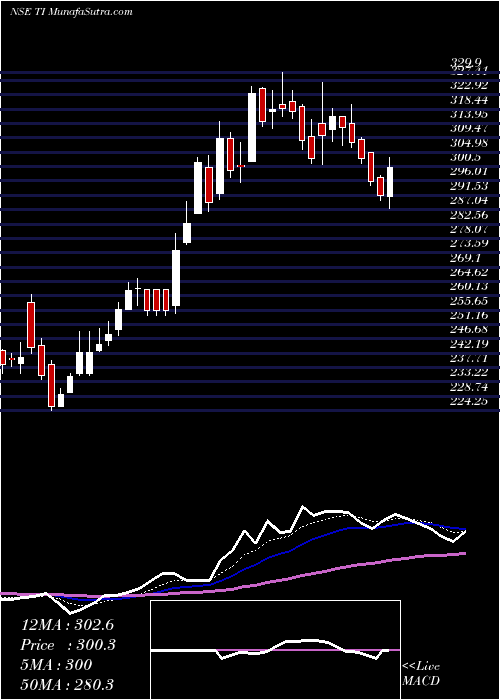Click the 228.74 price axis label
Screen dimensions: 500x700
[x=471, y=387]
